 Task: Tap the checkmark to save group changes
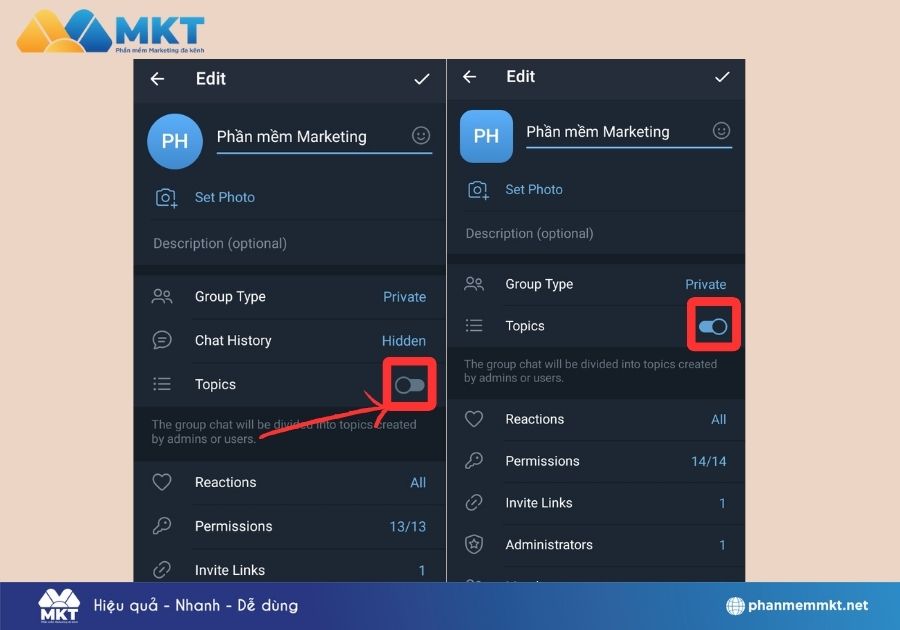tap(422, 79)
